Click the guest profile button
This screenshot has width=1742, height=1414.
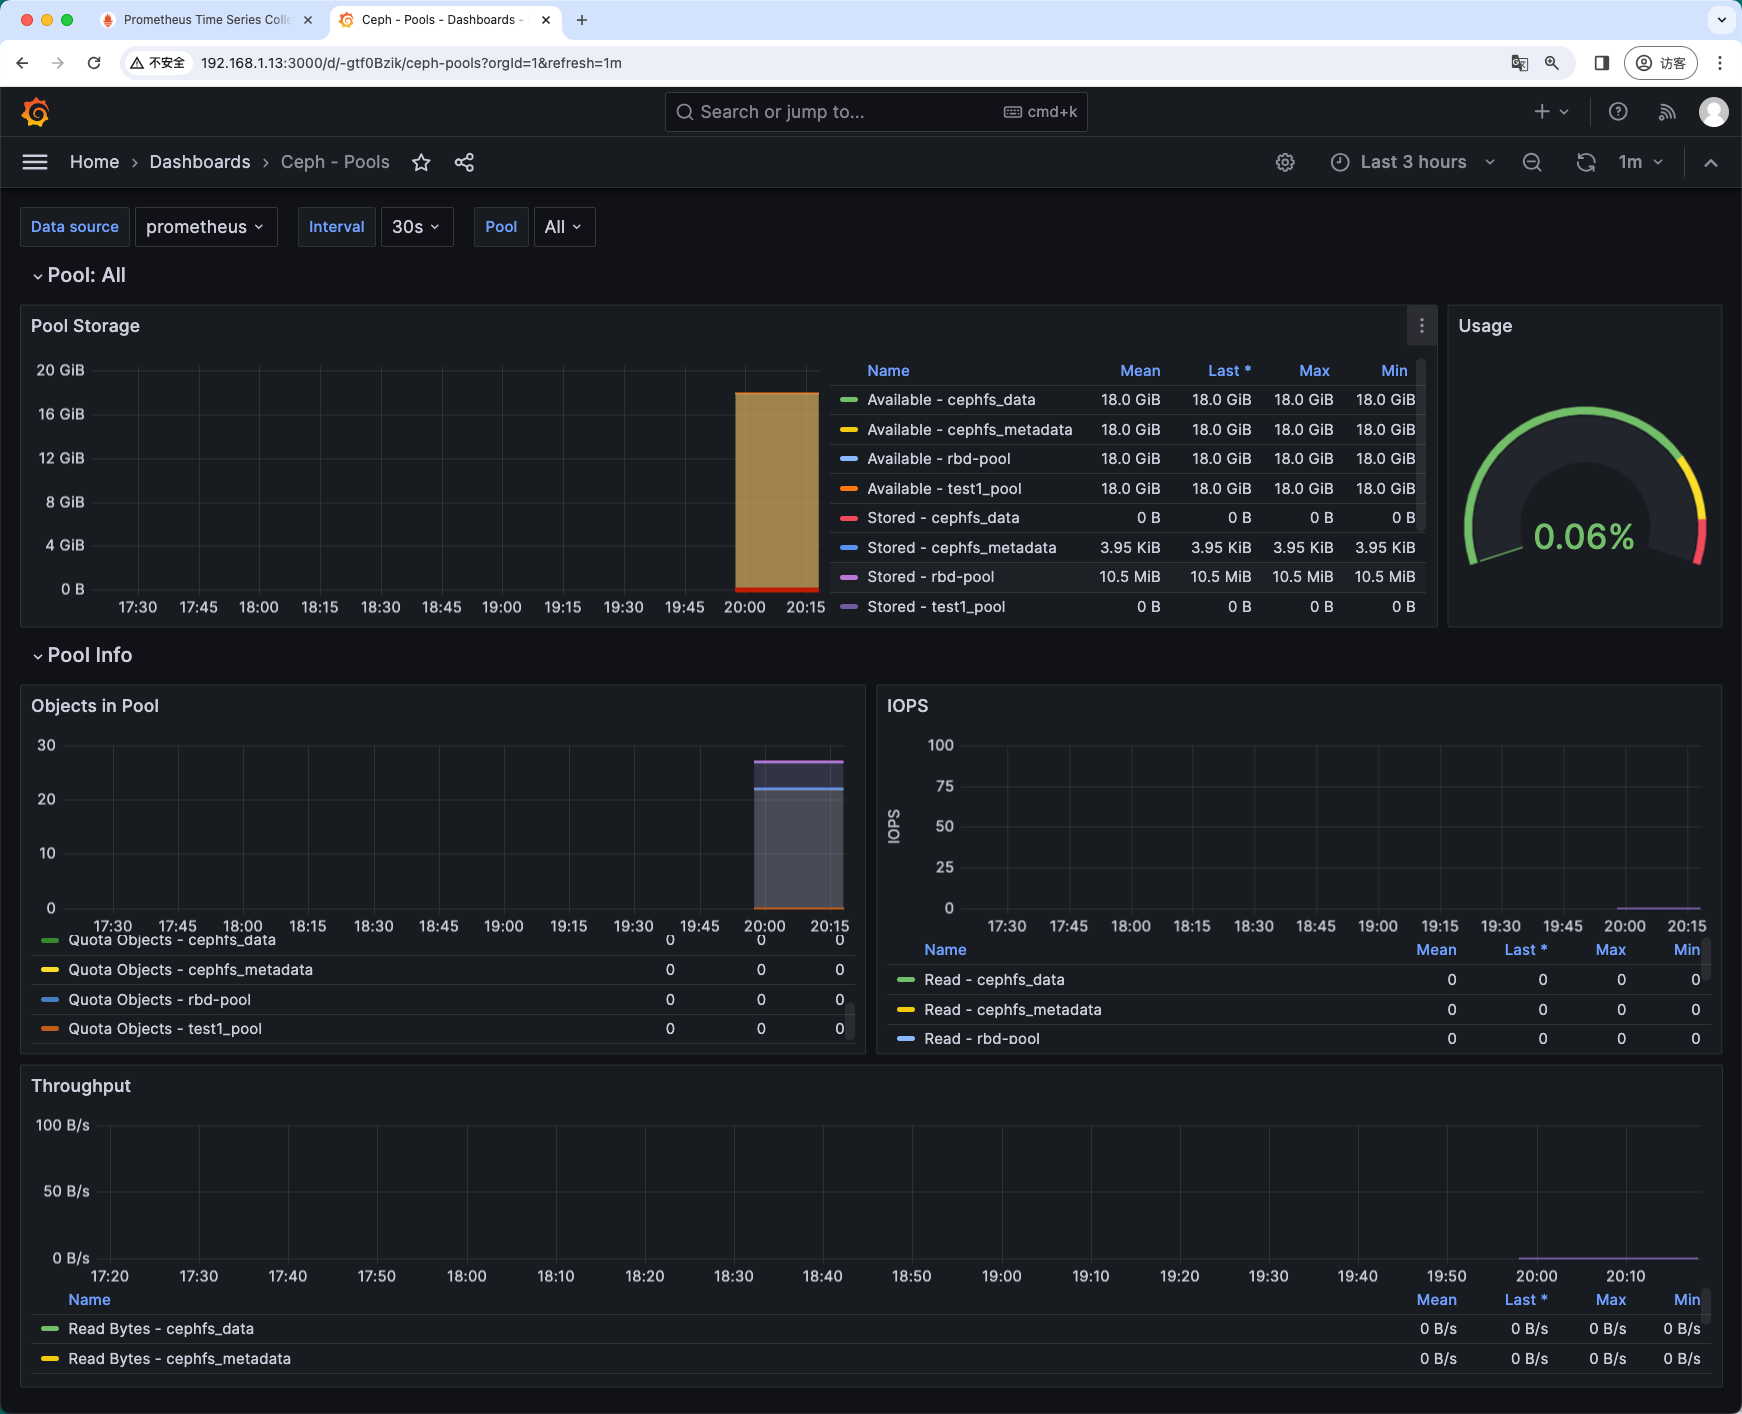[1661, 63]
